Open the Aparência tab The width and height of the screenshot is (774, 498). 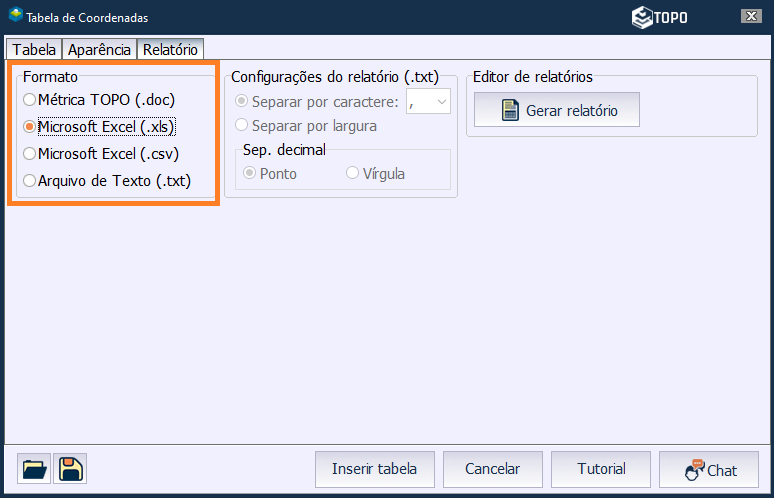pyautogui.click(x=99, y=49)
